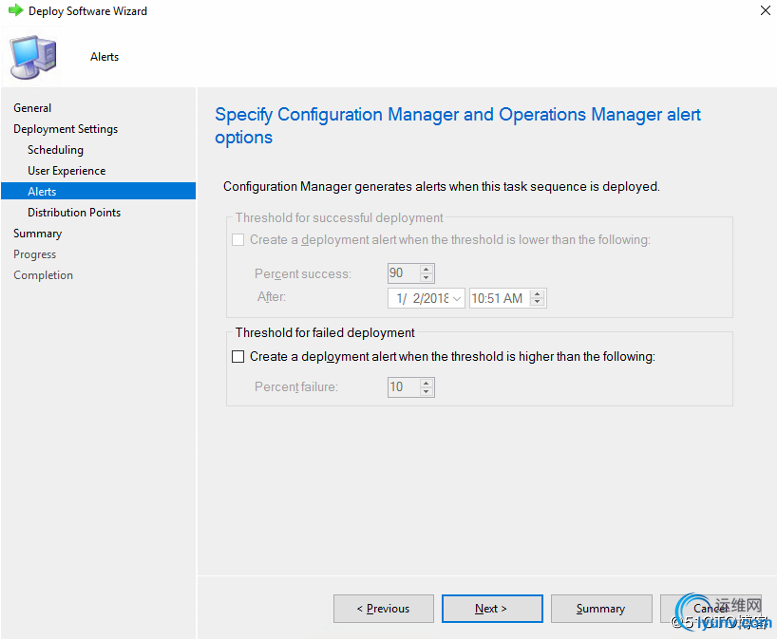Click the green arrow wizard title icon
The image size is (778, 639).
click(x=16, y=10)
